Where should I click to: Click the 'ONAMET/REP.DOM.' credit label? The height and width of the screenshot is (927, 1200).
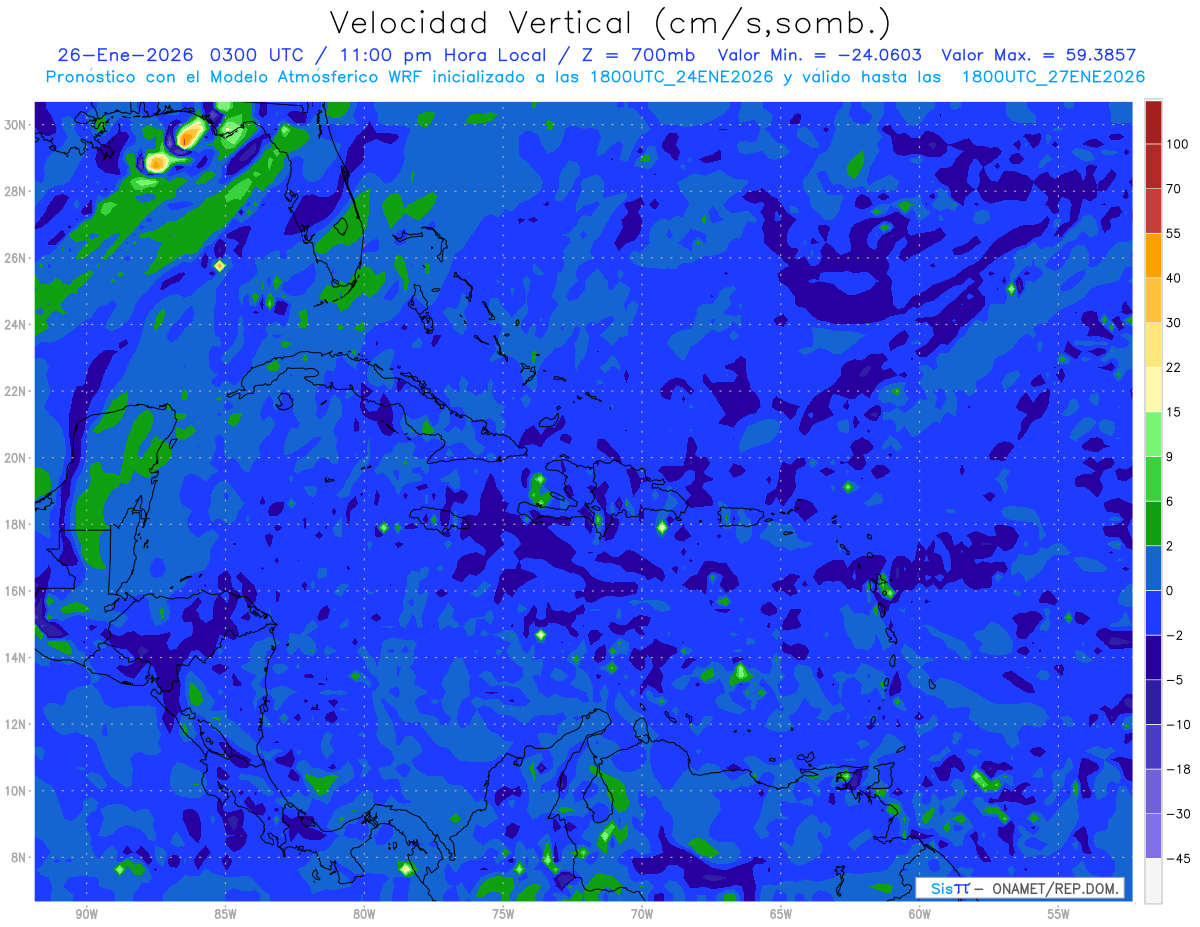tap(1053, 888)
